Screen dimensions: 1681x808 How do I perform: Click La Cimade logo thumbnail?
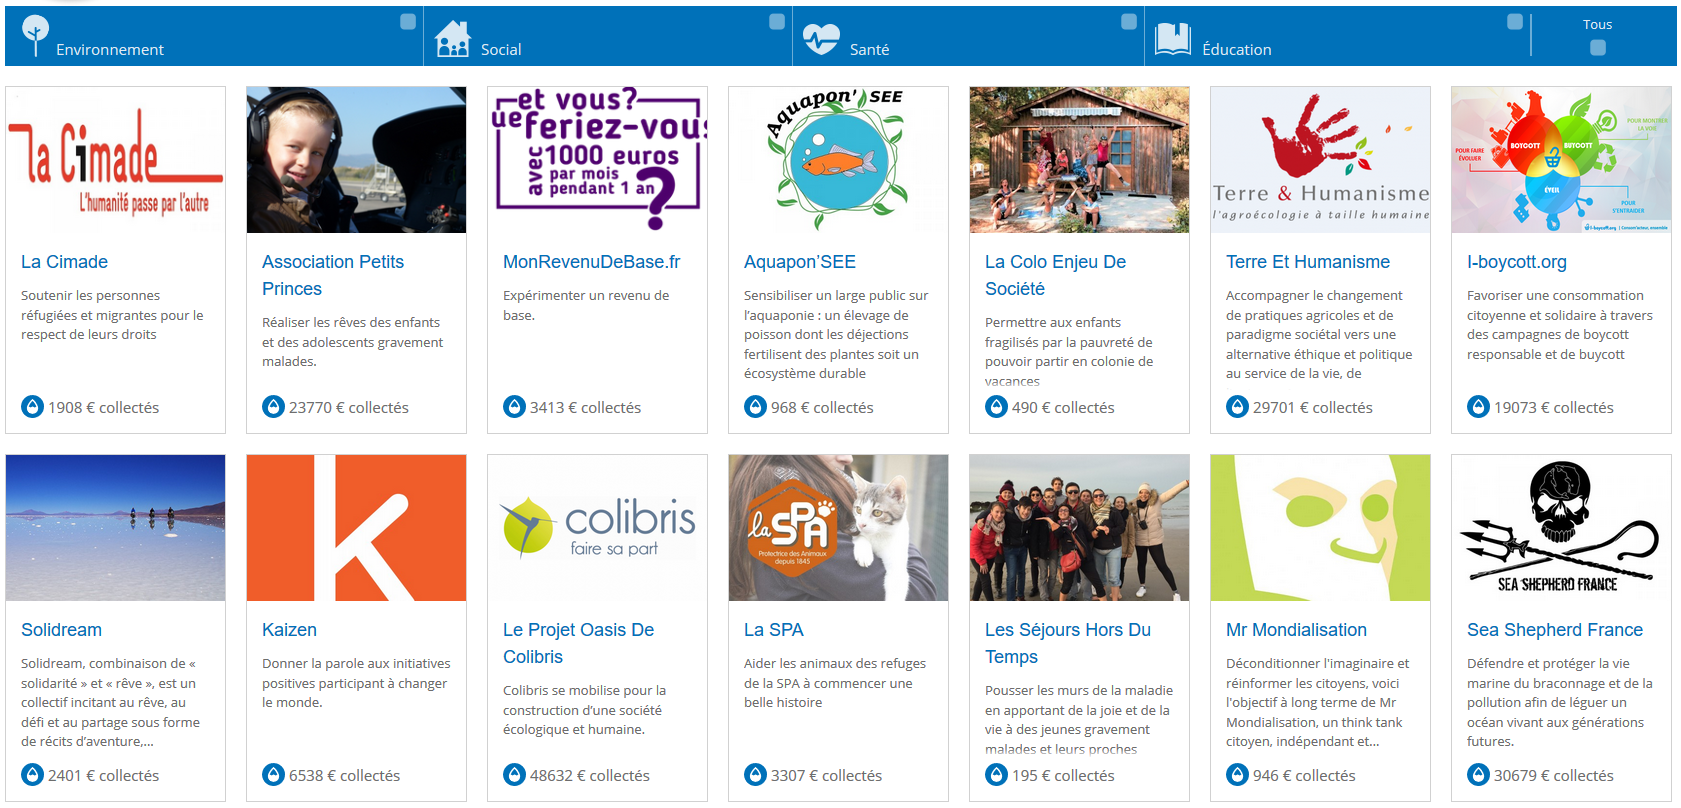pos(115,160)
